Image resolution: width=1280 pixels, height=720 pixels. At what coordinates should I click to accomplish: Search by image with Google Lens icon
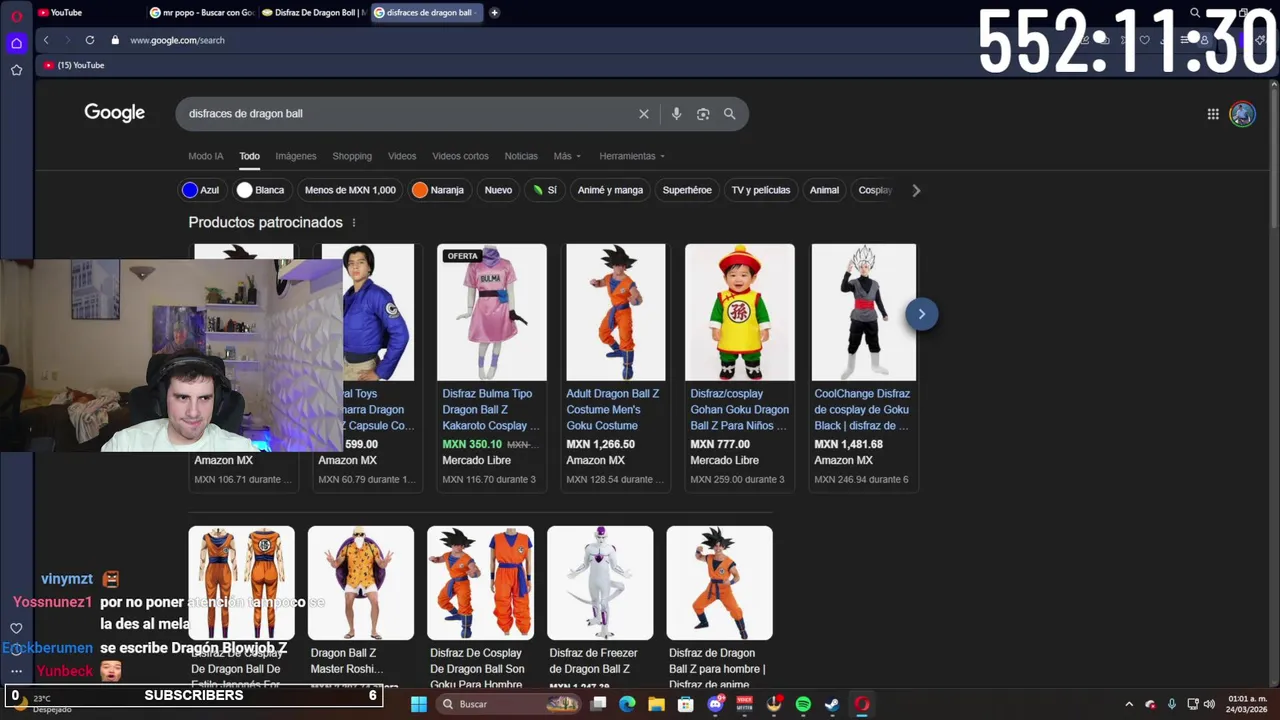(703, 114)
